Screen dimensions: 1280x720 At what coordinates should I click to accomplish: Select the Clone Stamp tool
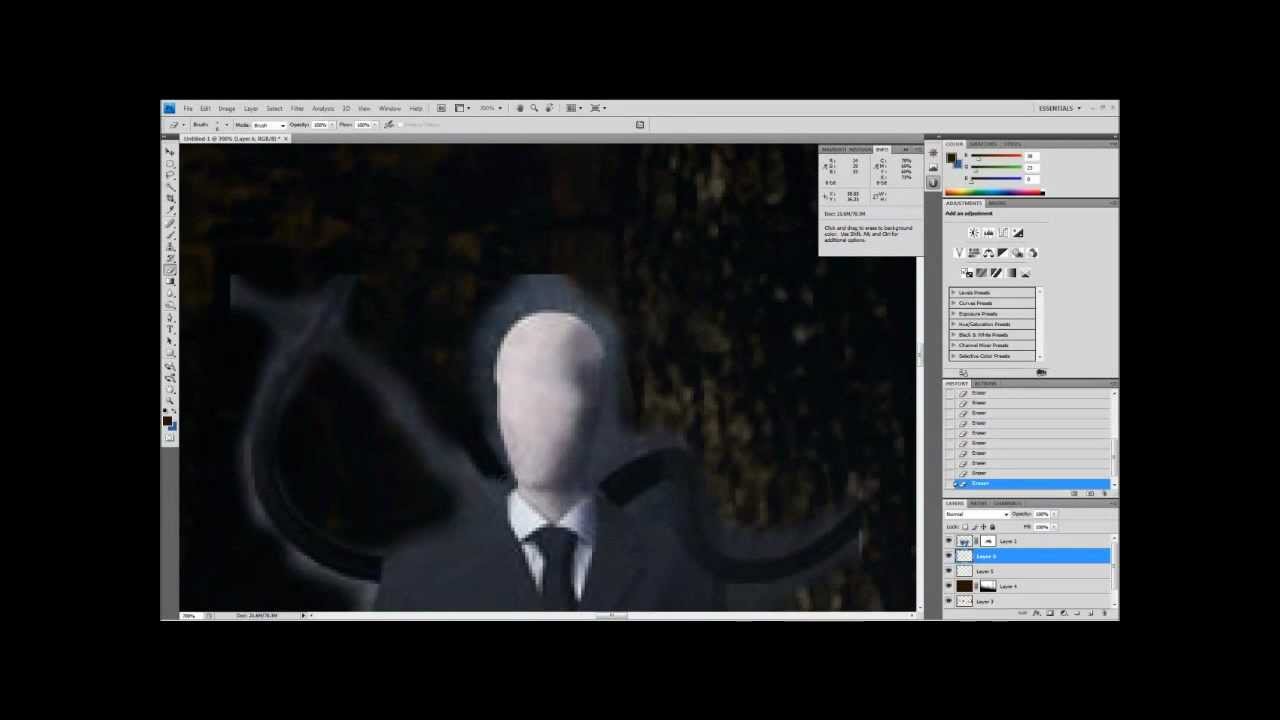(170, 248)
